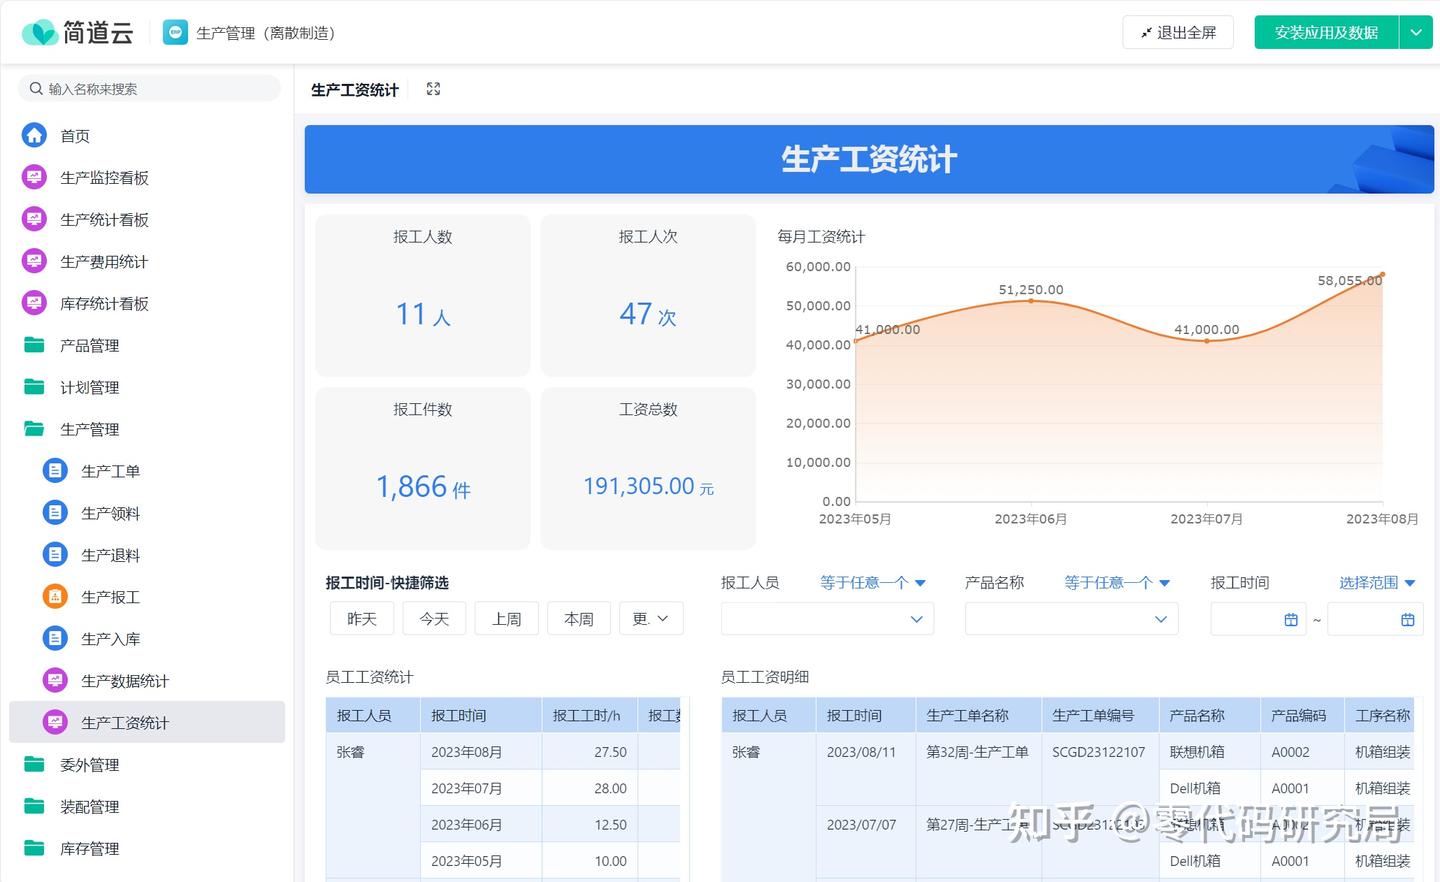This screenshot has width=1440, height=882.
Task: Open the 生产报工 orange form icon
Action: tap(55, 597)
